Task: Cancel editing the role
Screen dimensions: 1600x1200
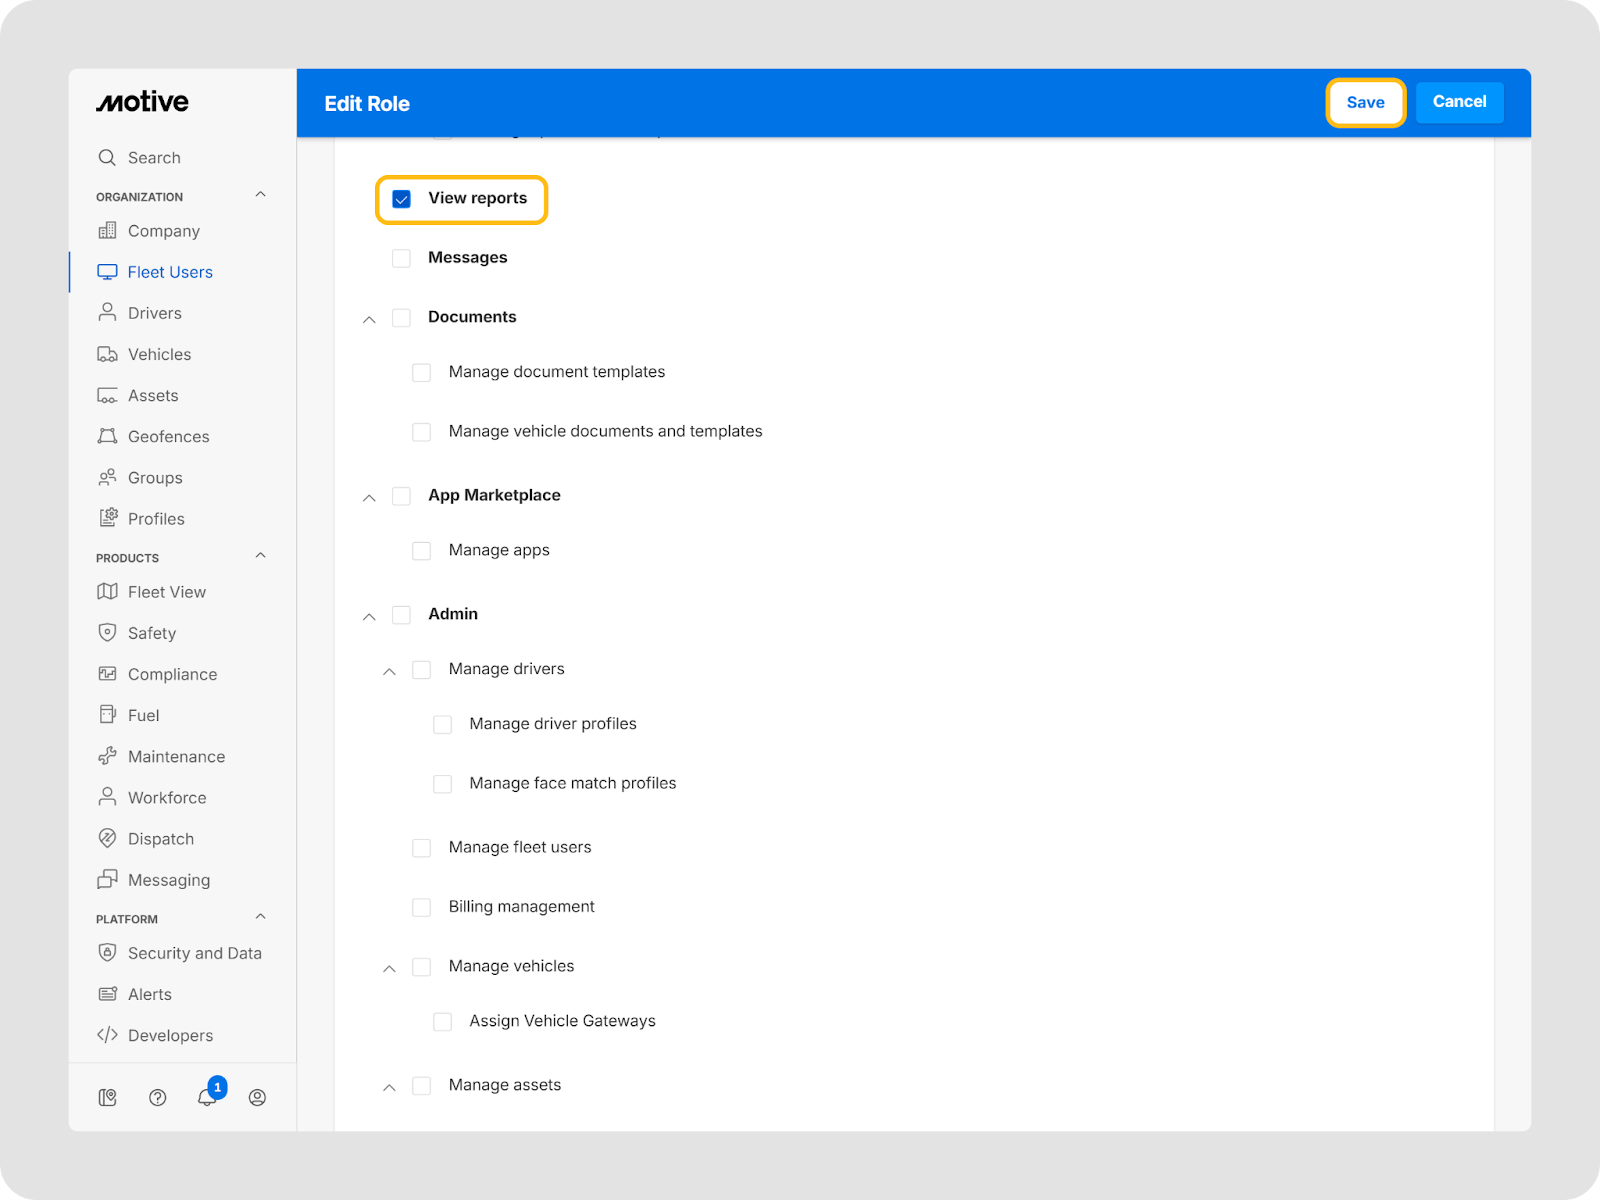Action: (x=1459, y=102)
